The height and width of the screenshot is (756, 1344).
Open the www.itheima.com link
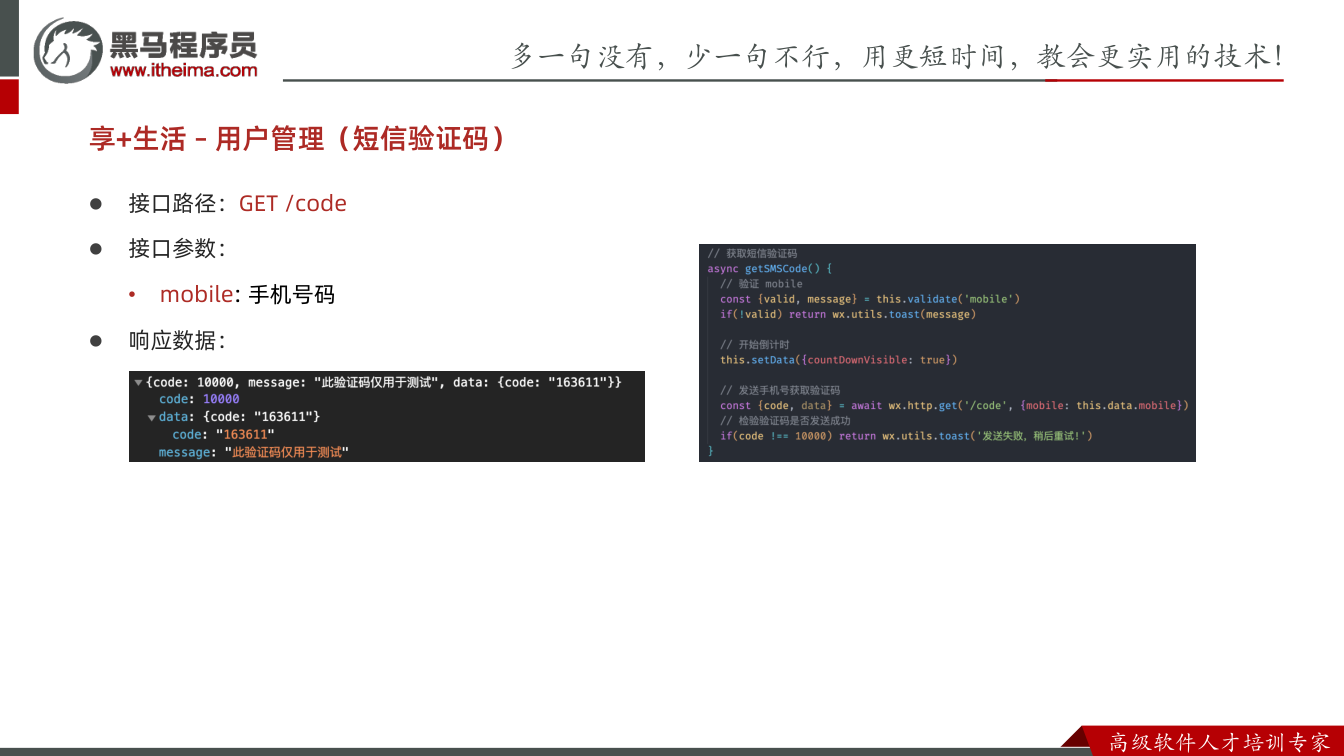click(x=183, y=70)
